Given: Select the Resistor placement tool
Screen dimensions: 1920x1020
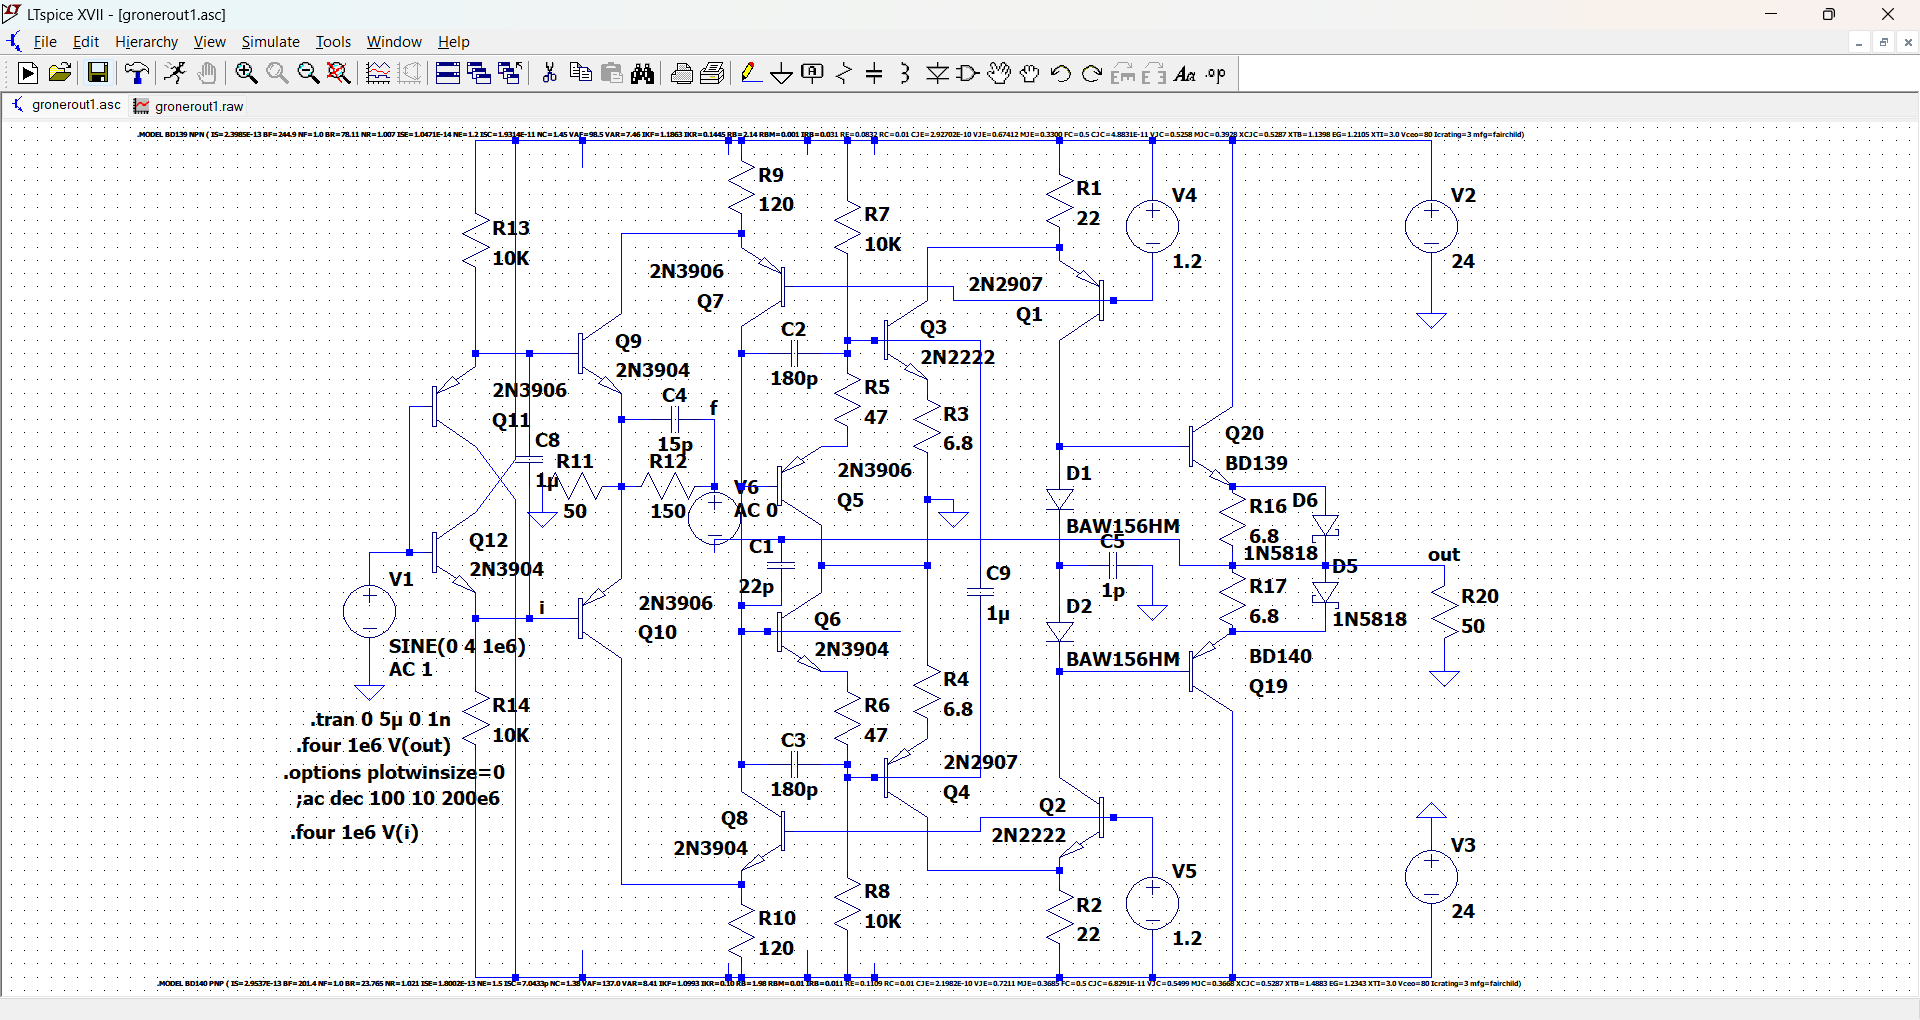Looking at the screenshot, I should click(x=844, y=73).
